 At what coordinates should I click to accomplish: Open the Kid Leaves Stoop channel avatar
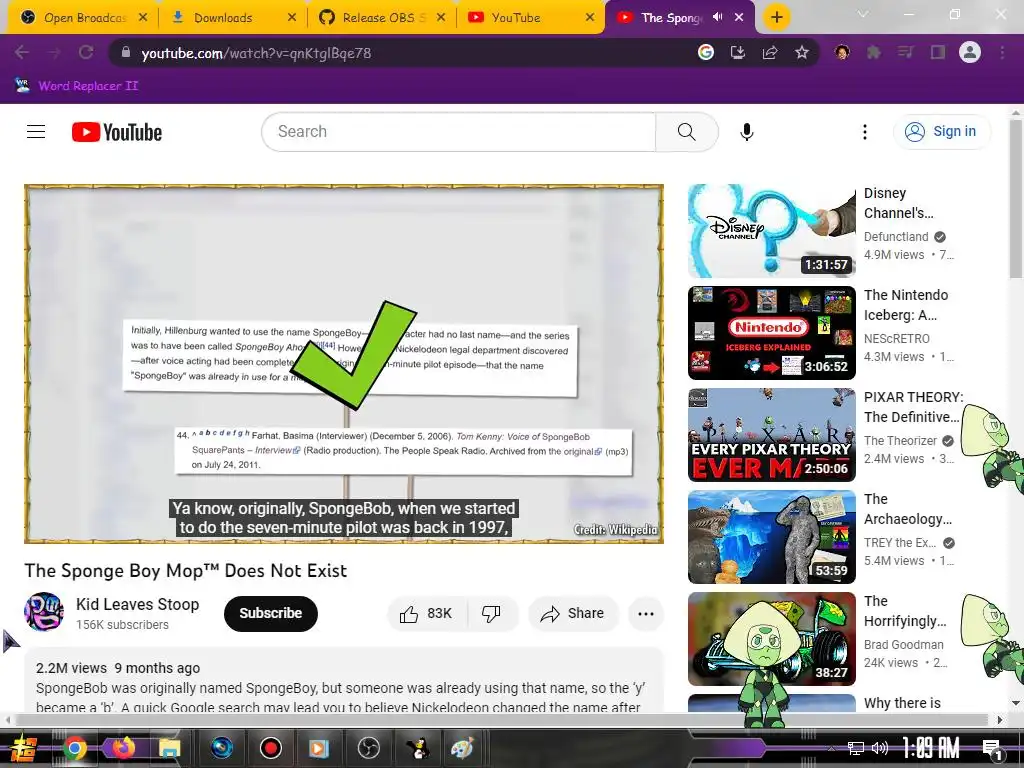click(x=44, y=613)
